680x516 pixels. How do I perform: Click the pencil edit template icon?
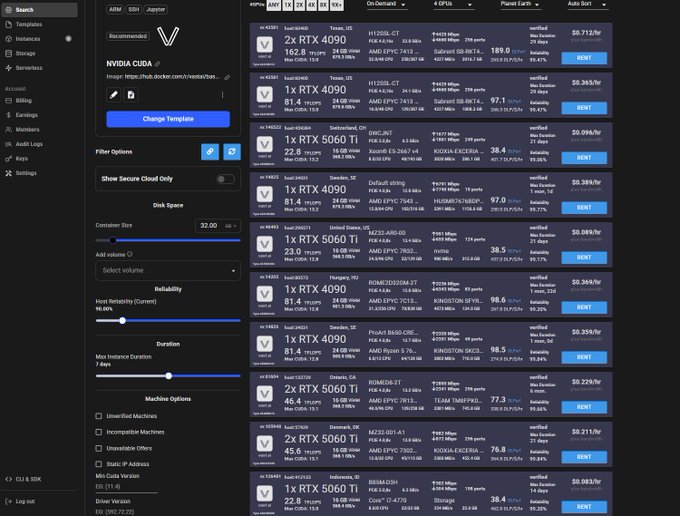tap(114, 95)
